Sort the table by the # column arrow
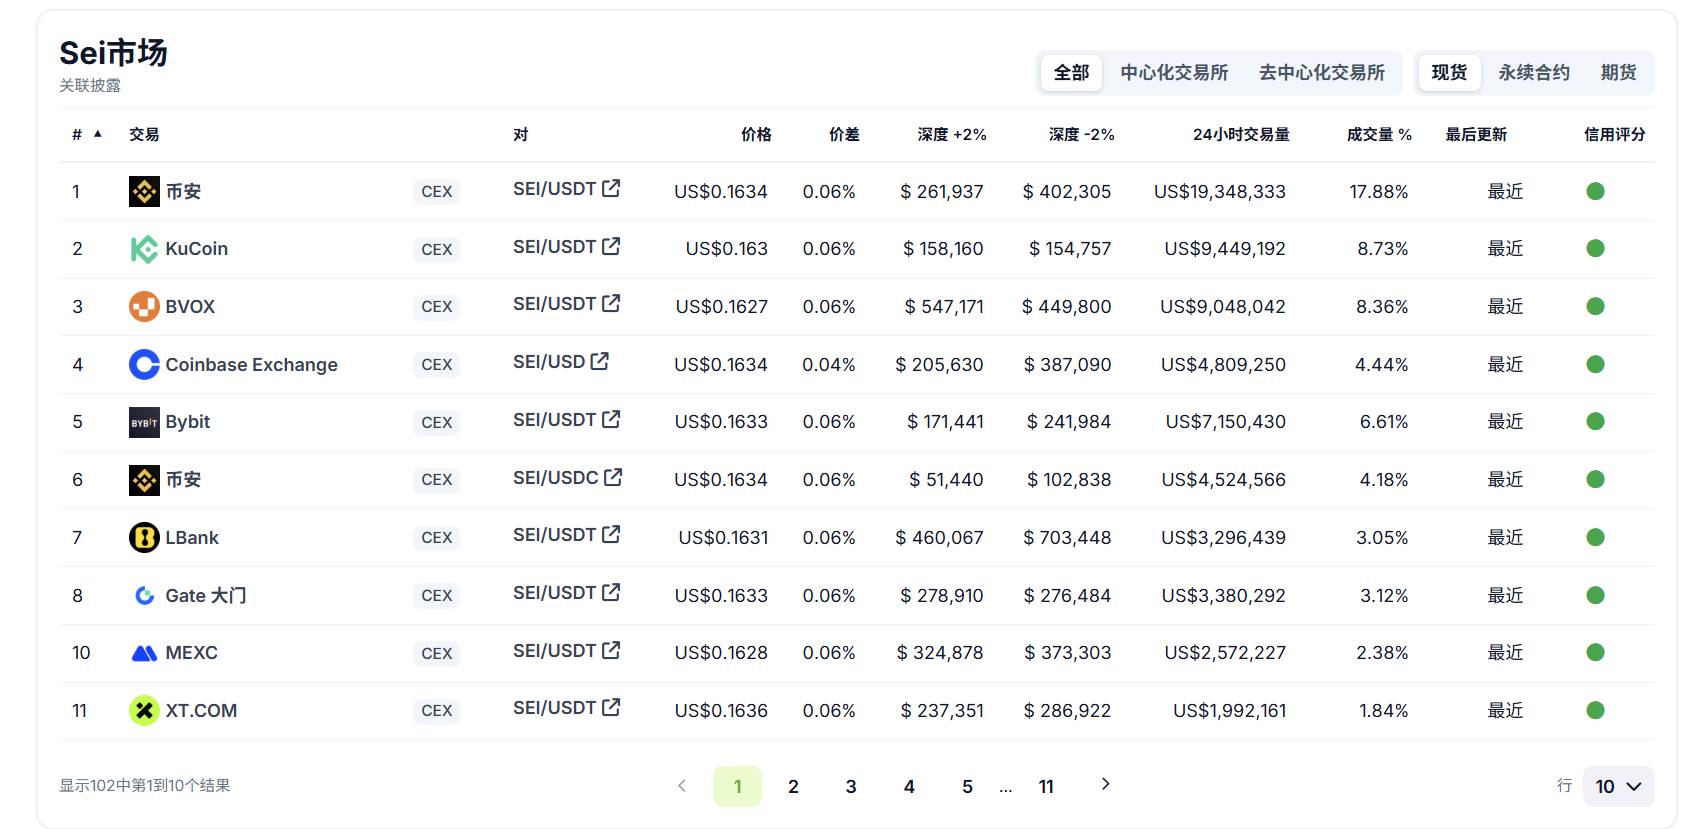The image size is (1693, 829). (x=98, y=134)
